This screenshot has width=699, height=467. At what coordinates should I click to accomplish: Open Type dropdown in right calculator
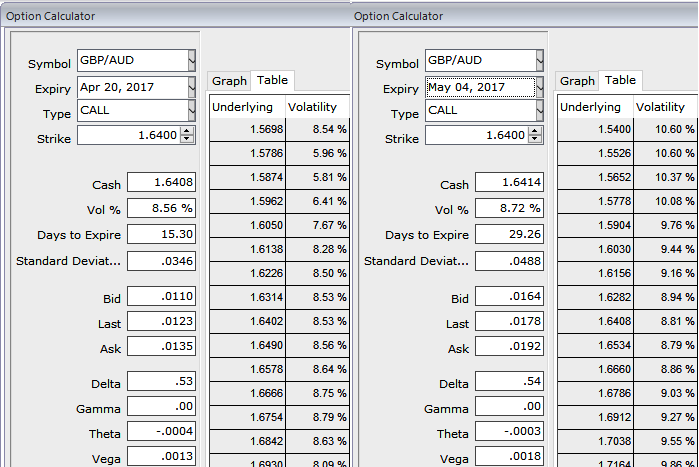(x=539, y=110)
